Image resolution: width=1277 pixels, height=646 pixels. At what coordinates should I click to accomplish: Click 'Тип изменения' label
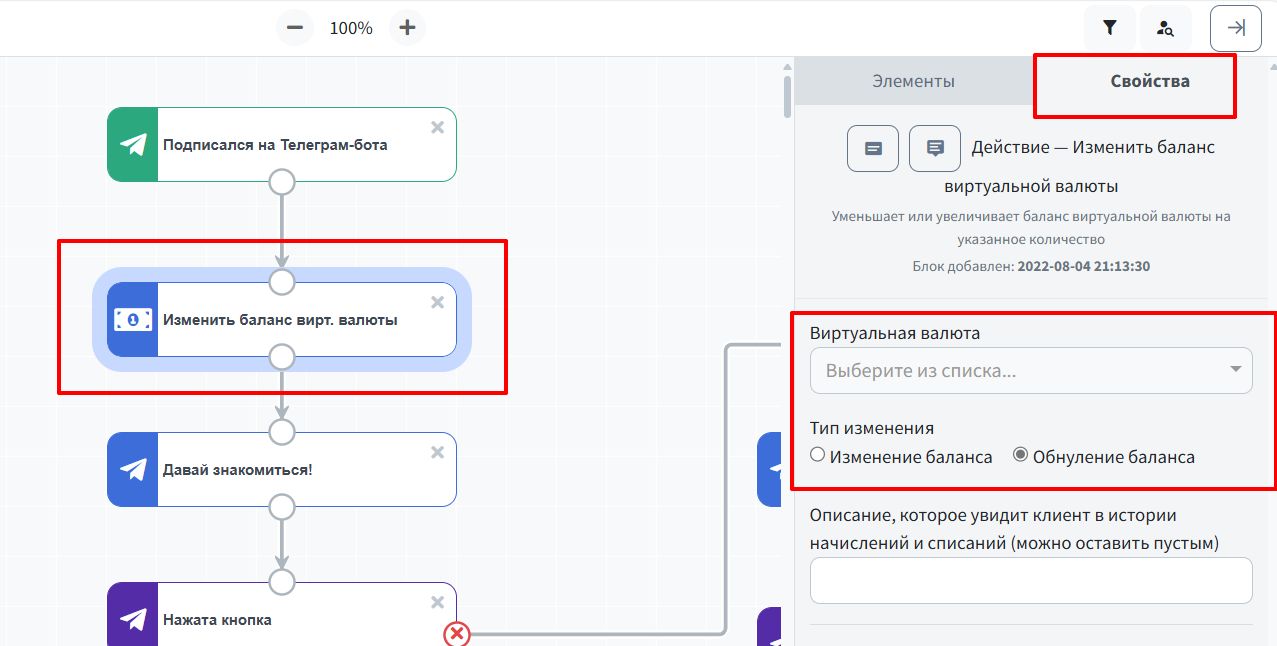click(872, 428)
